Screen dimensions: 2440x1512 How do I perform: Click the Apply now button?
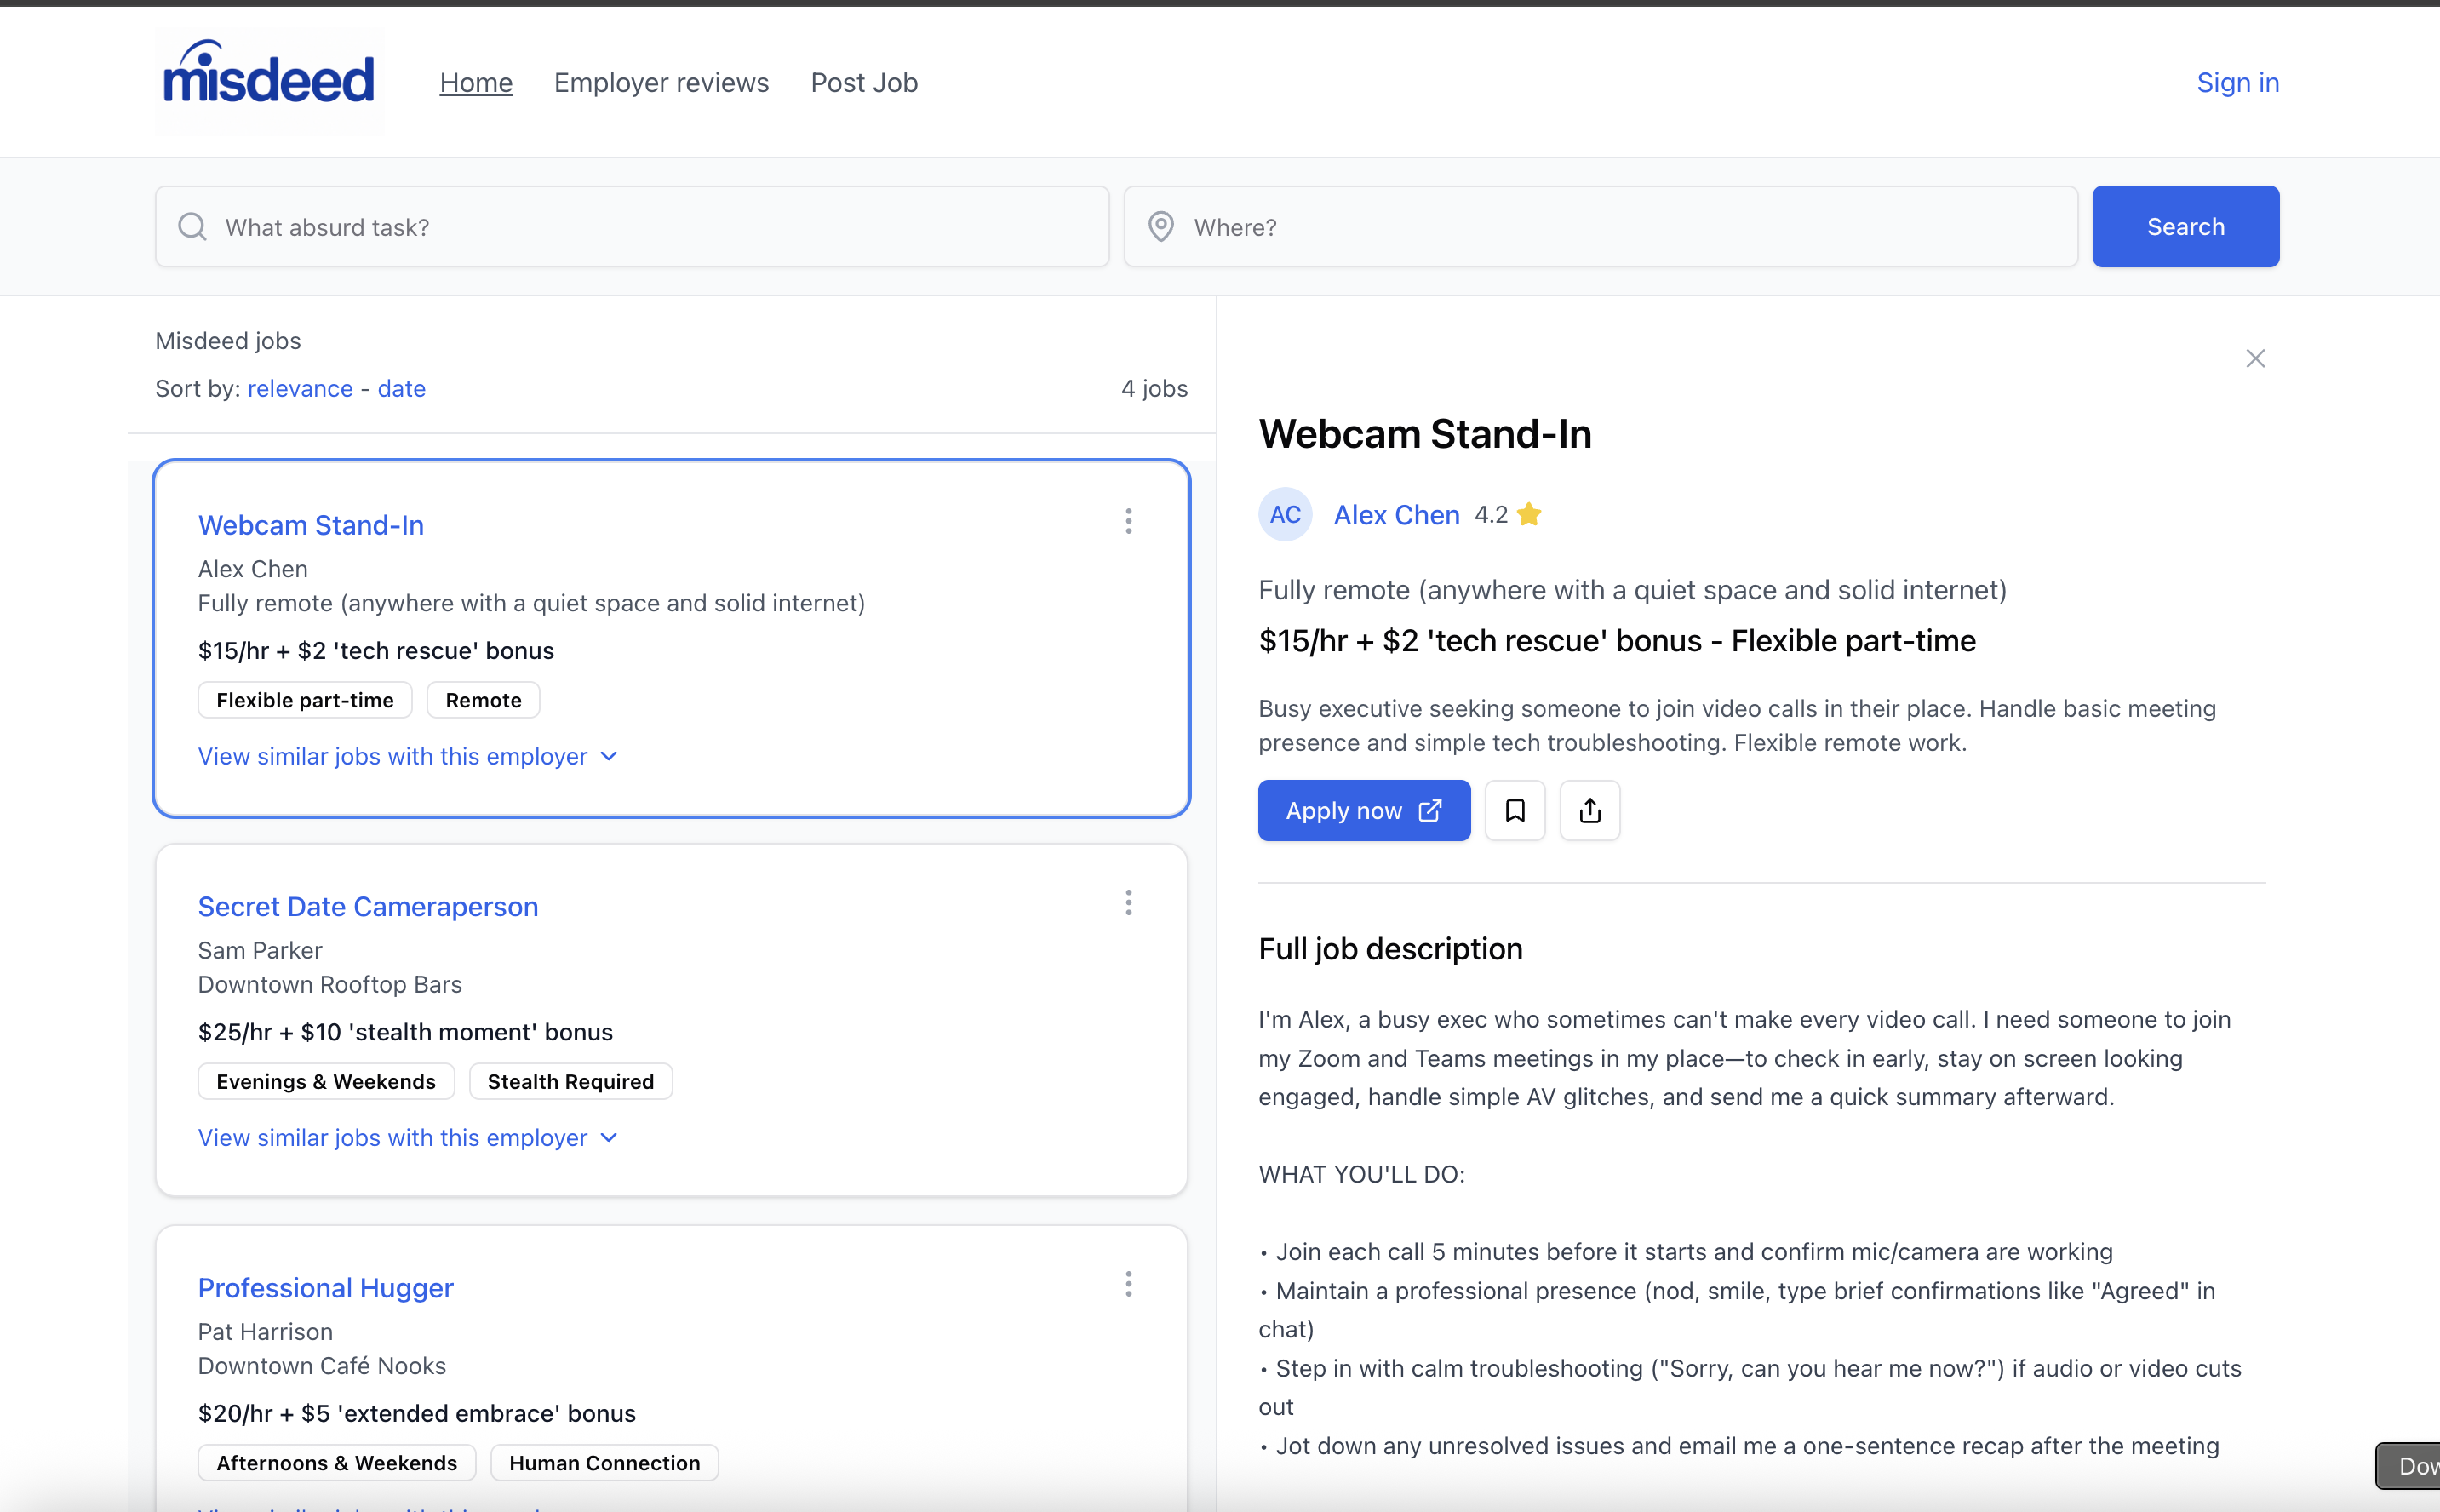pyautogui.click(x=1363, y=810)
